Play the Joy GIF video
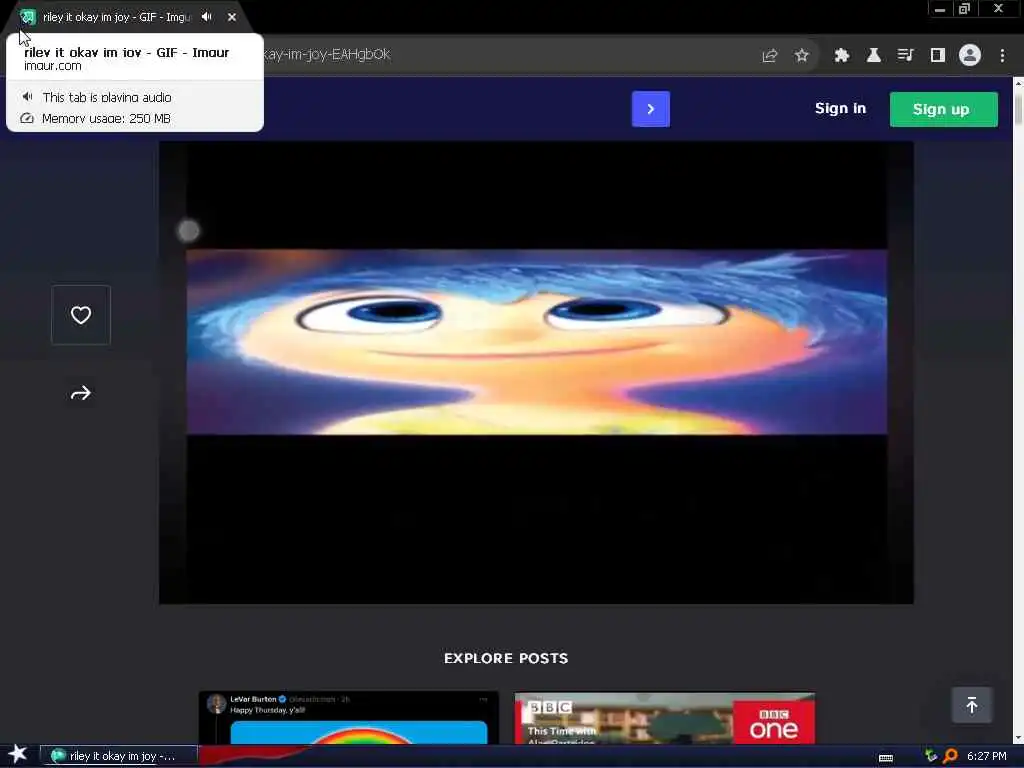Screen dimensions: 1024x768 [x=536, y=372]
